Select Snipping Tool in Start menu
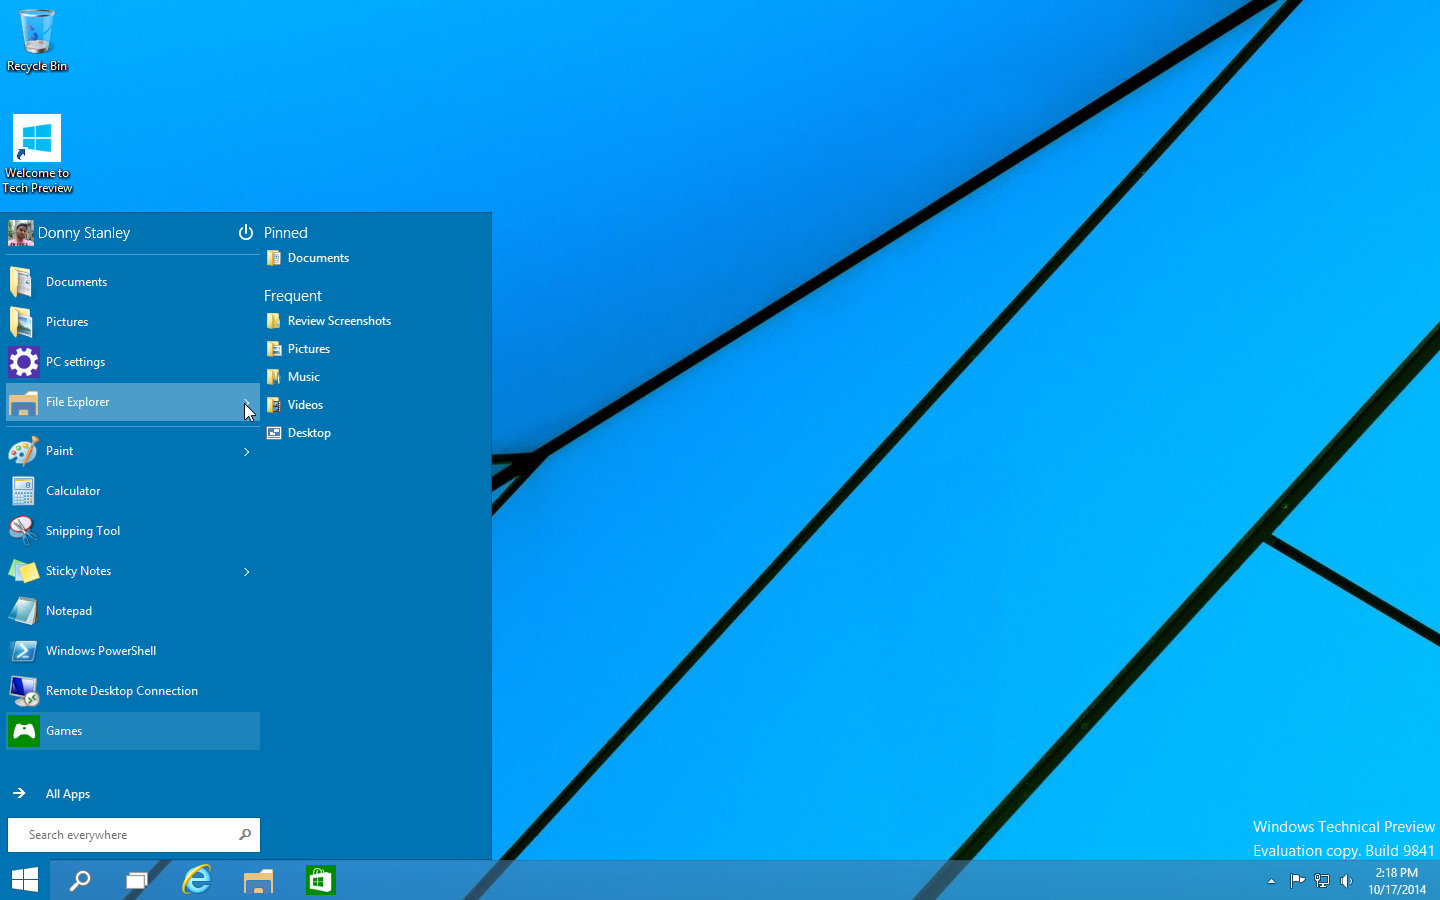Image resolution: width=1440 pixels, height=900 pixels. pyautogui.click(x=83, y=531)
